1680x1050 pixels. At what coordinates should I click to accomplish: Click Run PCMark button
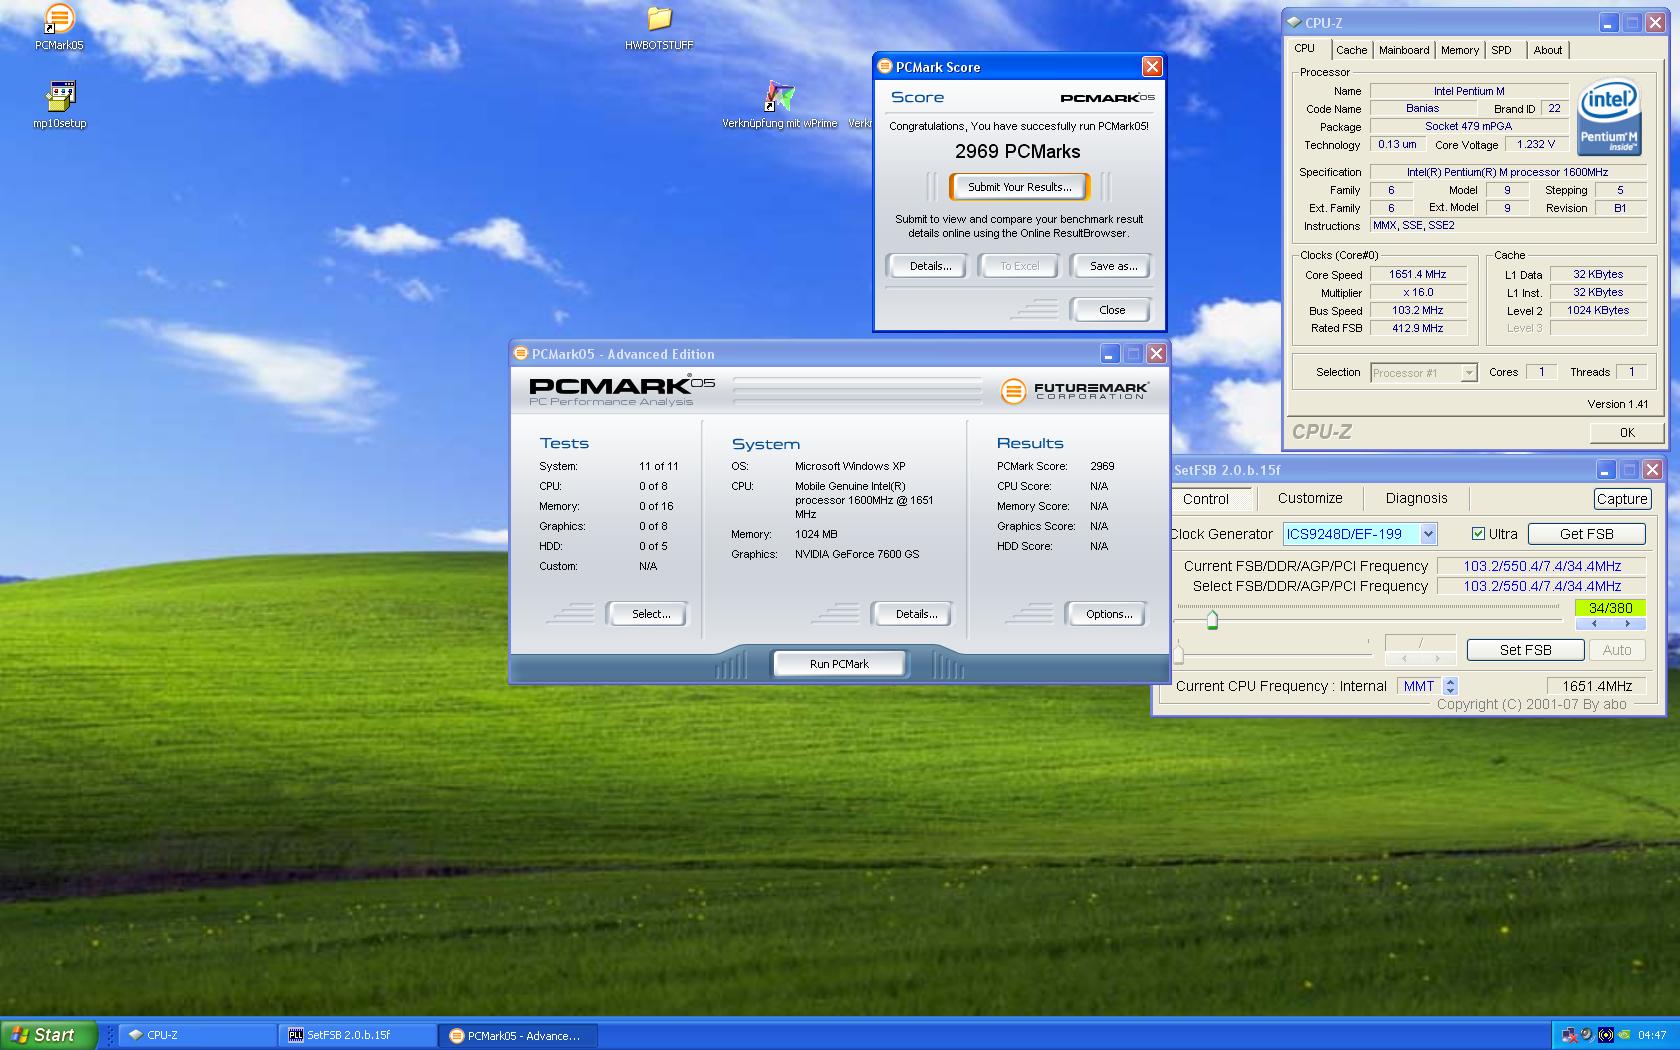(839, 664)
